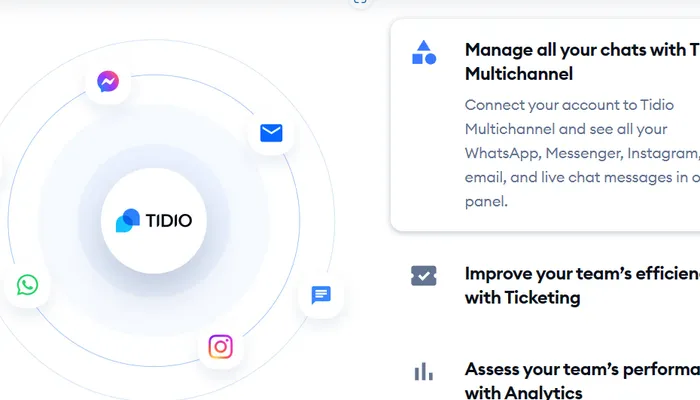Click the Multichannel shapes icon
The height and width of the screenshot is (400, 700).
pos(424,53)
